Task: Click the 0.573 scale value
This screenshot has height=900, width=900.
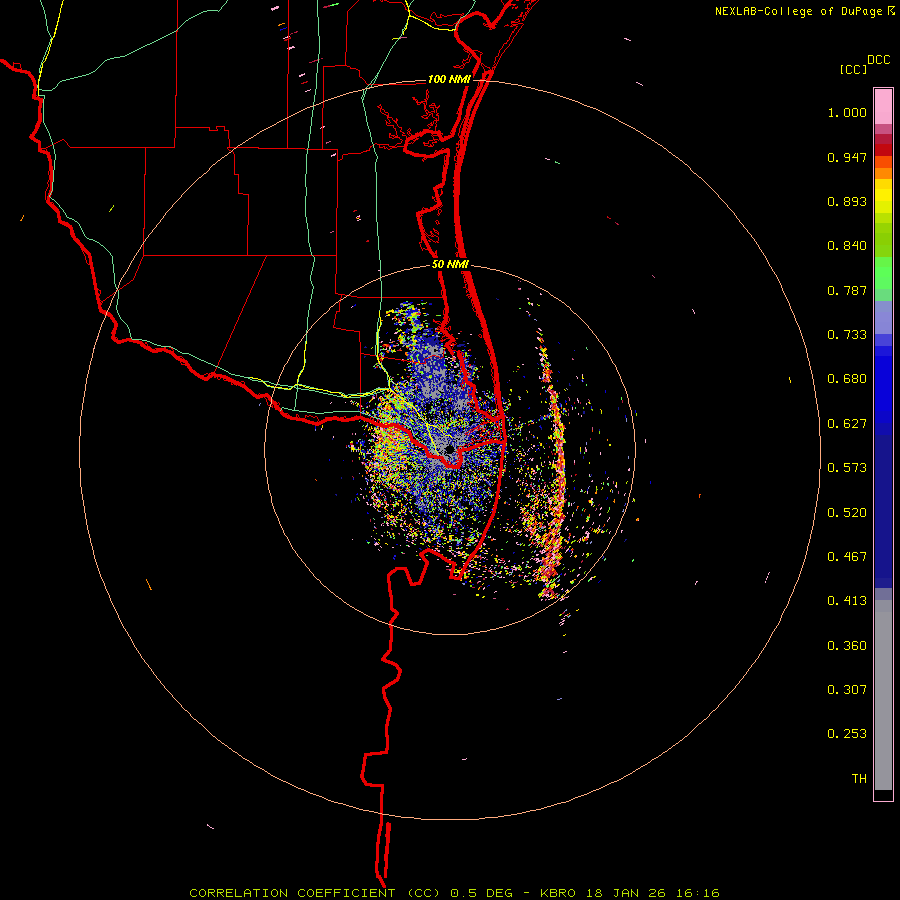Action: (847, 468)
